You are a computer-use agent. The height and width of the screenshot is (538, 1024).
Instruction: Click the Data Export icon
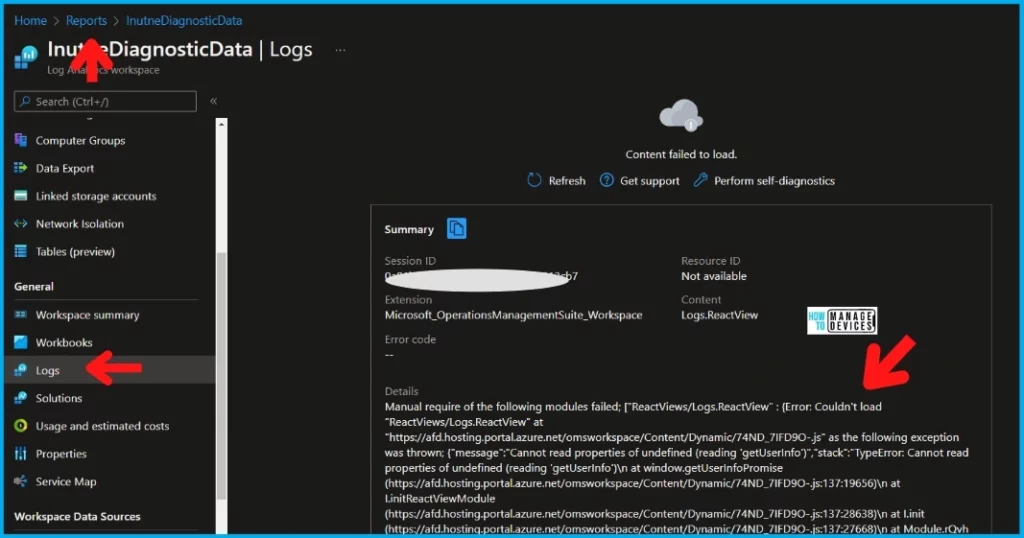(x=21, y=168)
